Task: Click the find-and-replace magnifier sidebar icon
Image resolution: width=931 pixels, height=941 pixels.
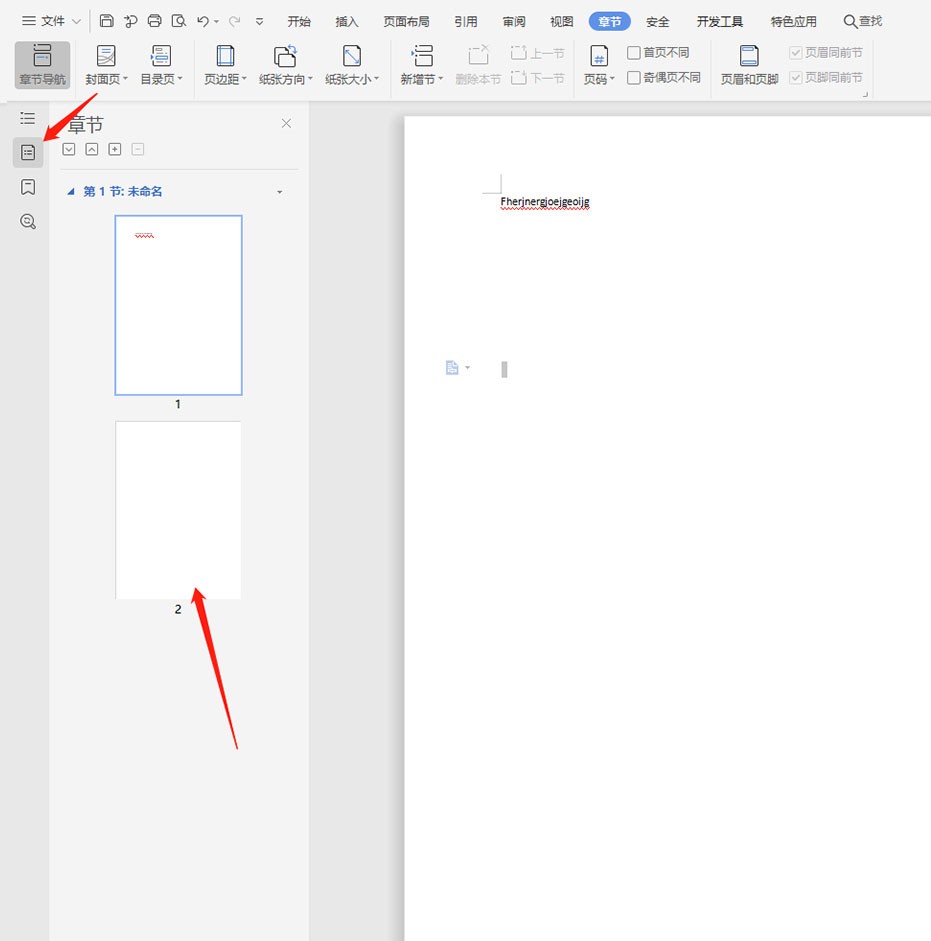Action: point(28,222)
